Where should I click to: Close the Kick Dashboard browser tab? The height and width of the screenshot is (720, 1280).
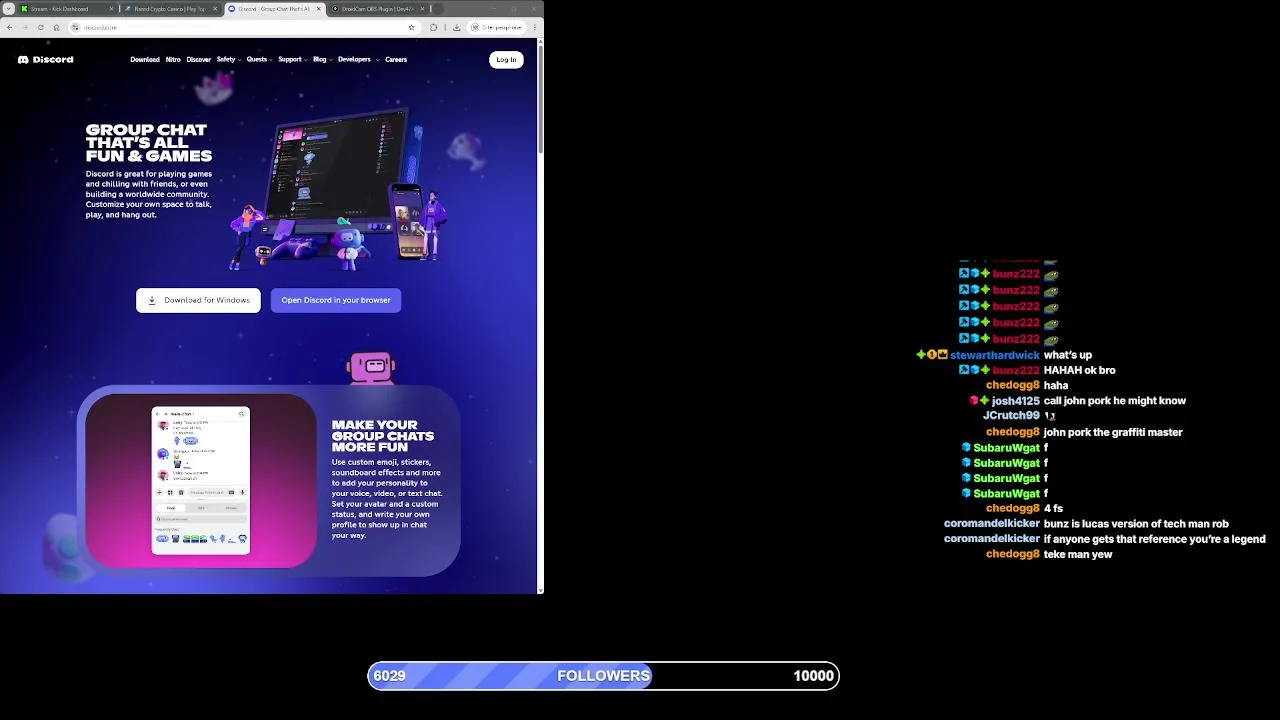111,9
